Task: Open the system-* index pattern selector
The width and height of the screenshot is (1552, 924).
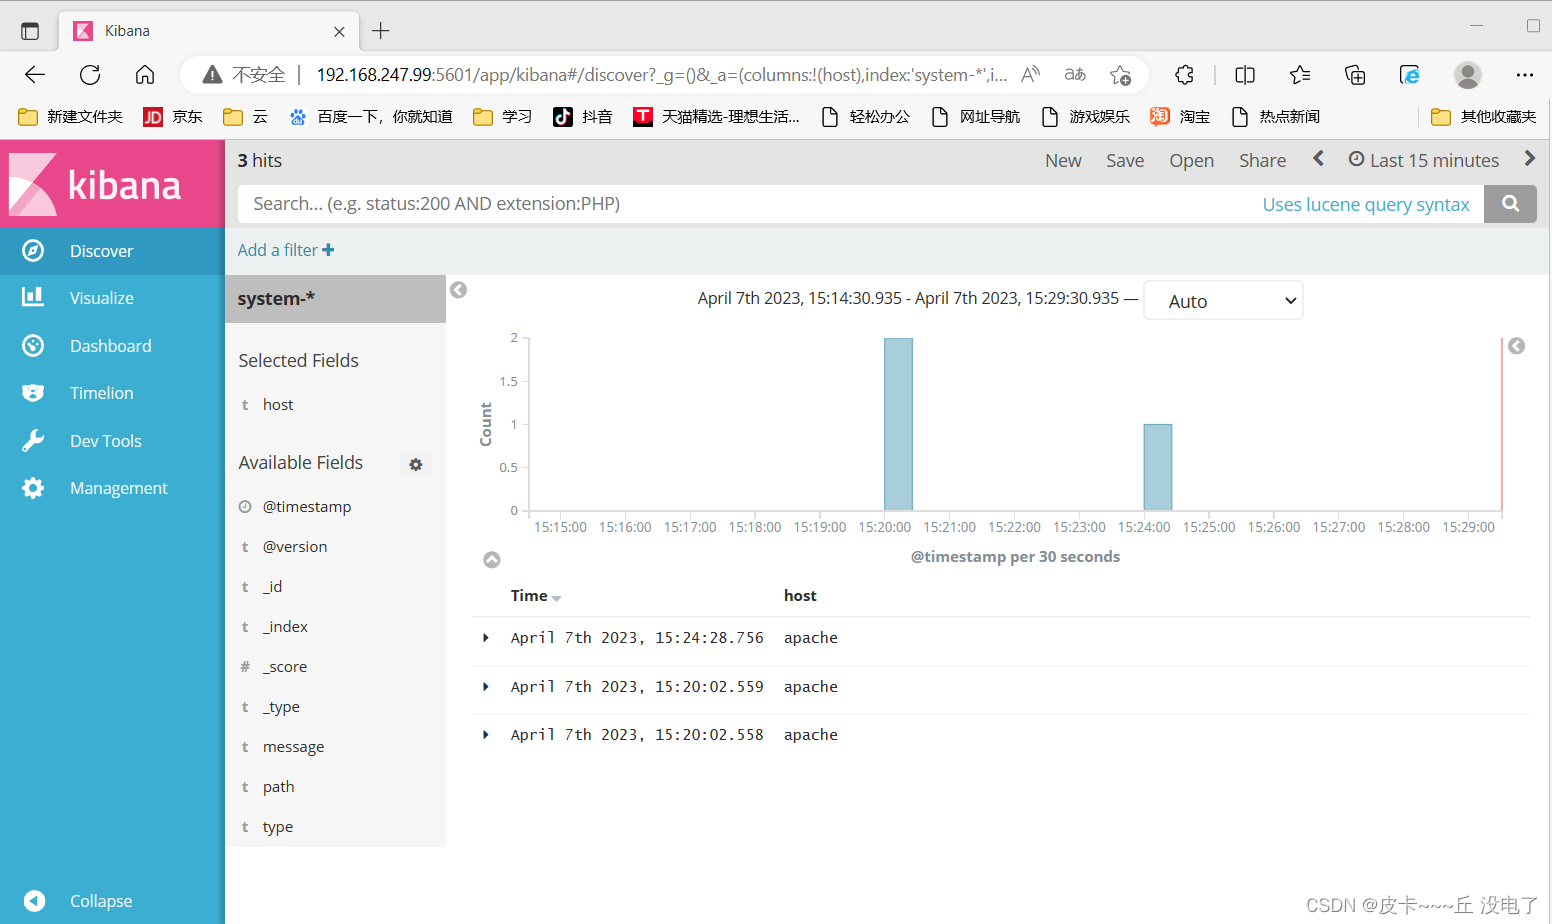Action: pyautogui.click(x=335, y=299)
